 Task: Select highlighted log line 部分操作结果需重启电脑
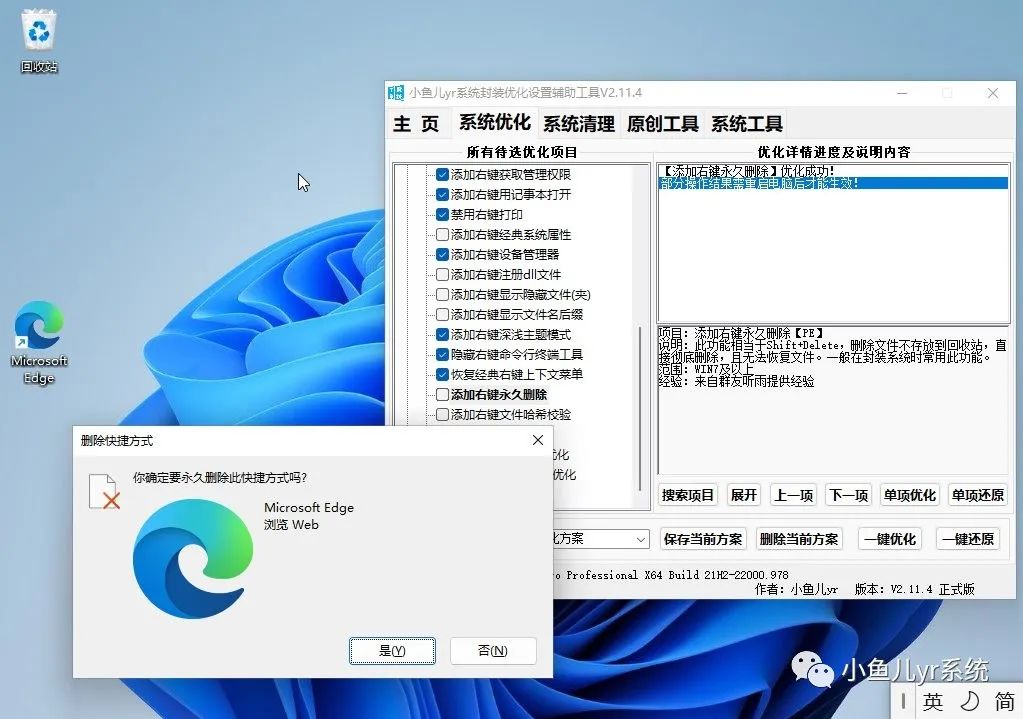tap(833, 183)
